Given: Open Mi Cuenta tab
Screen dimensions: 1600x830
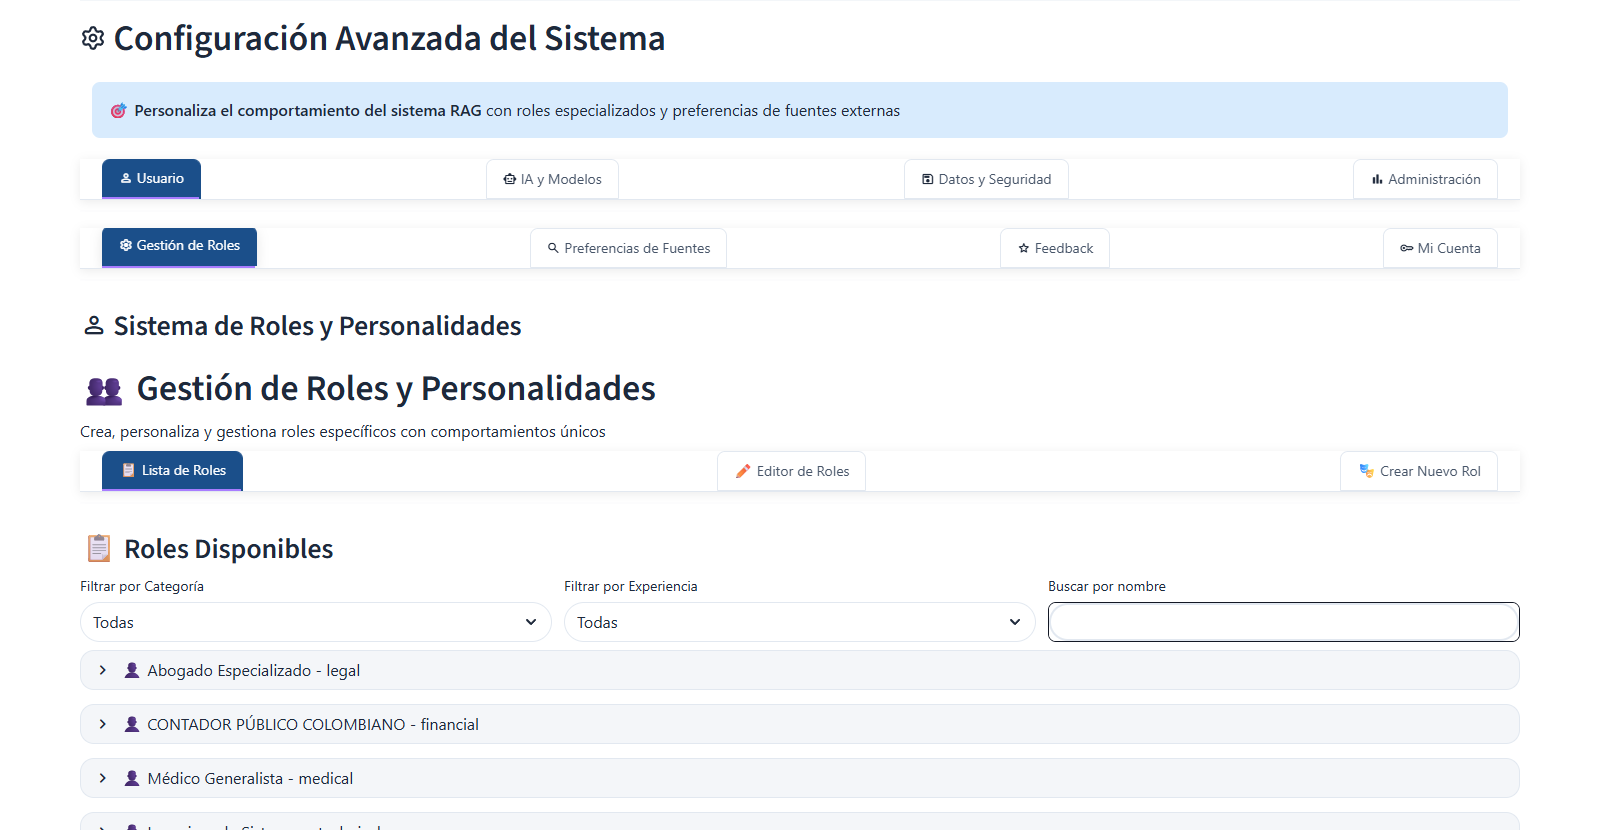Looking at the screenshot, I should click(1440, 248).
